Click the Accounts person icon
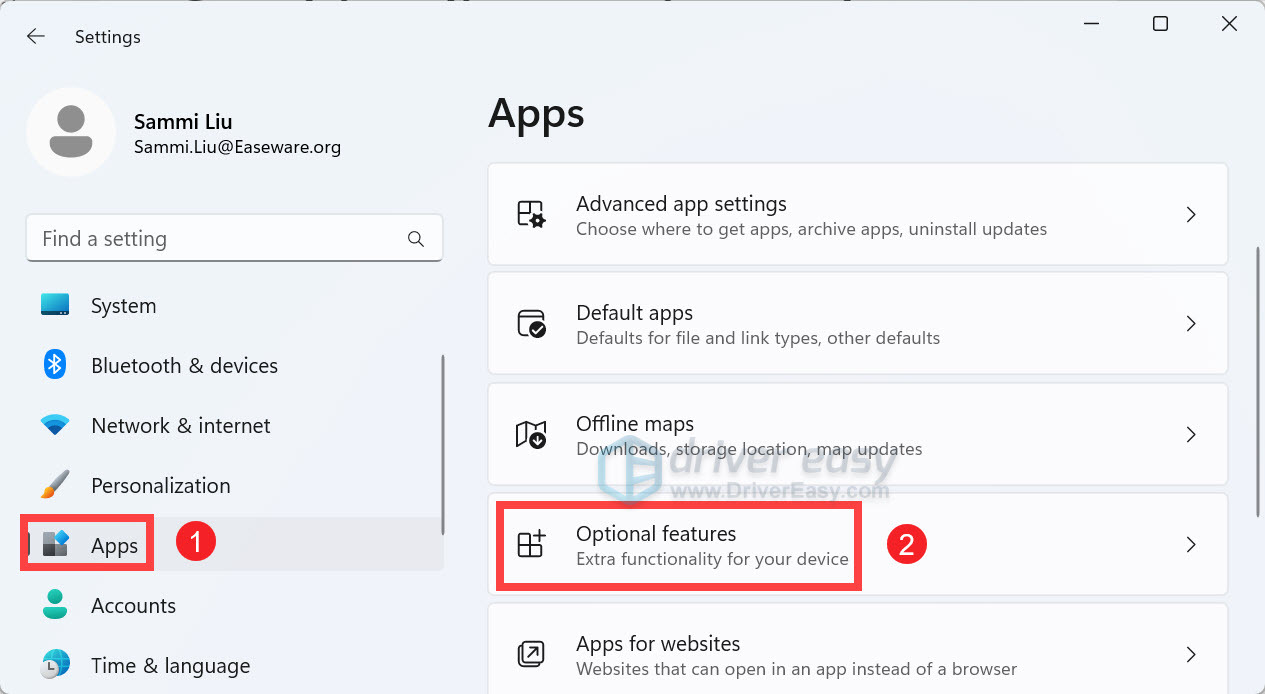 pos(55,605)
